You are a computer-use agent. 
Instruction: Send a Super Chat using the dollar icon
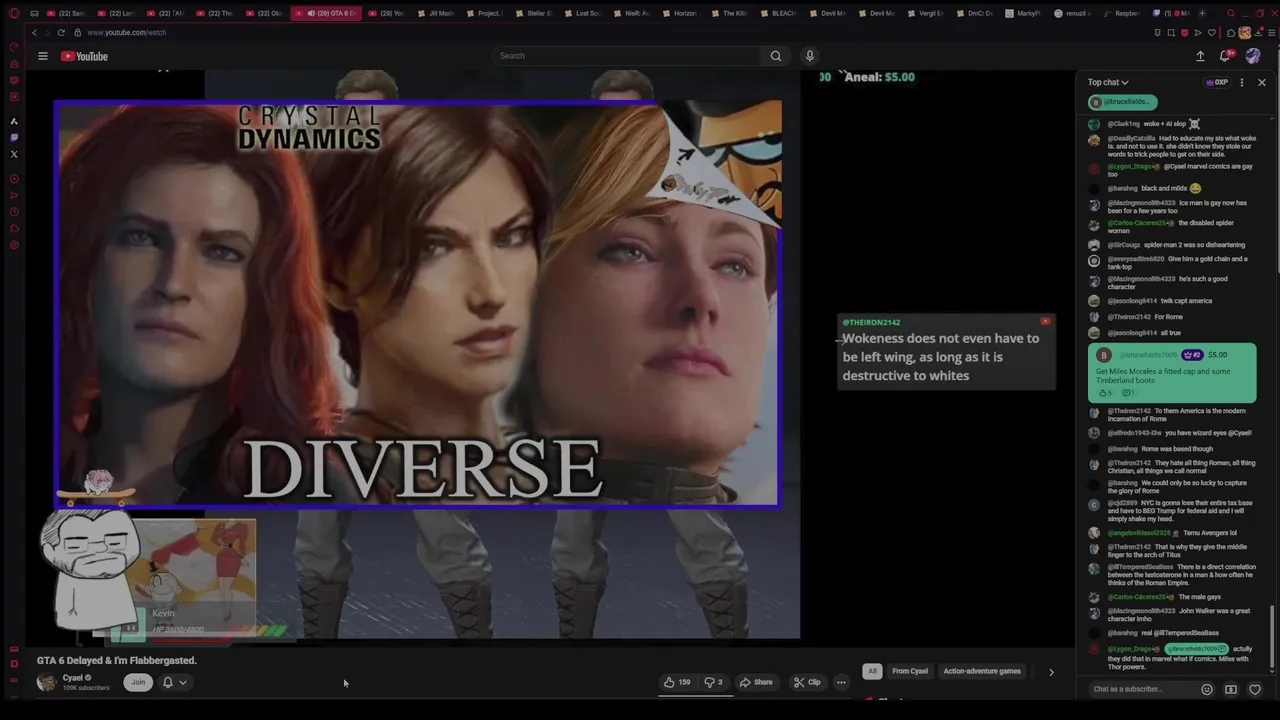point(1231,689)
